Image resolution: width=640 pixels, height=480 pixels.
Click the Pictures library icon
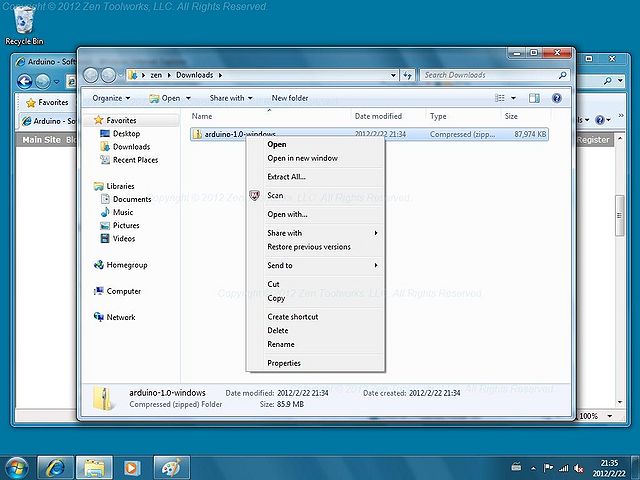[104, 225]
